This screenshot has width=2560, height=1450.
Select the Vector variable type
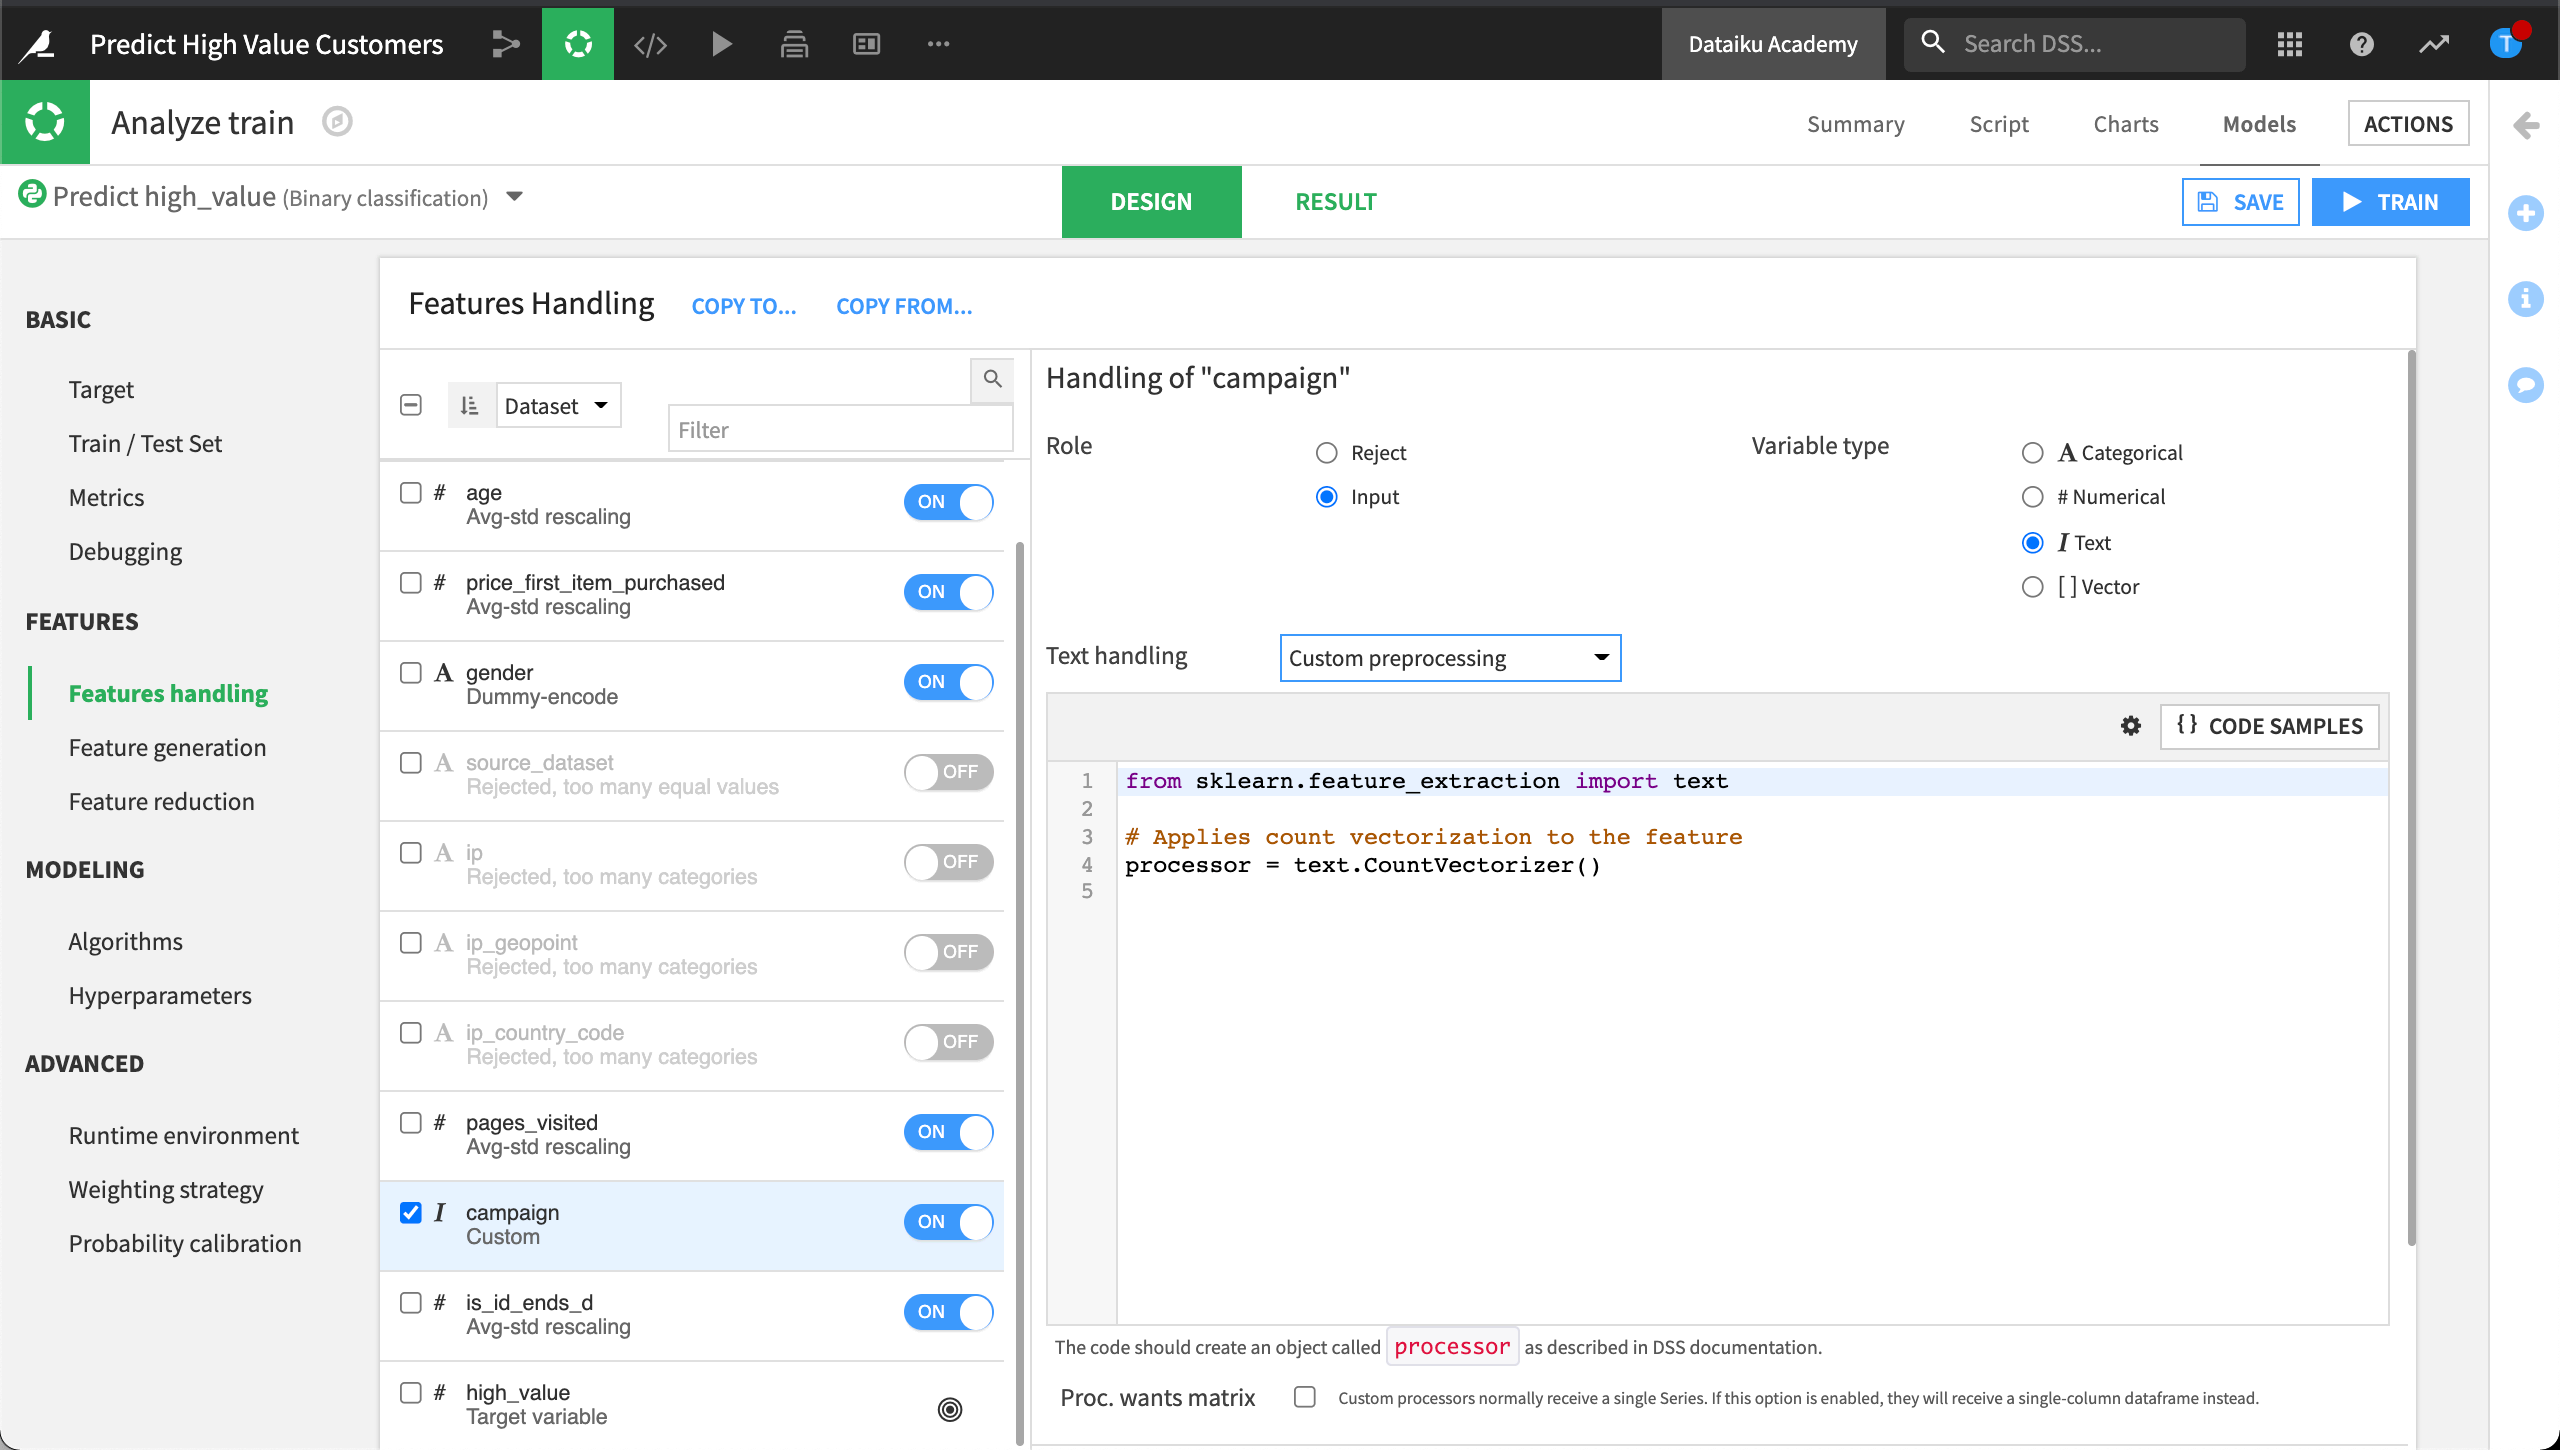pos(2033,587)
